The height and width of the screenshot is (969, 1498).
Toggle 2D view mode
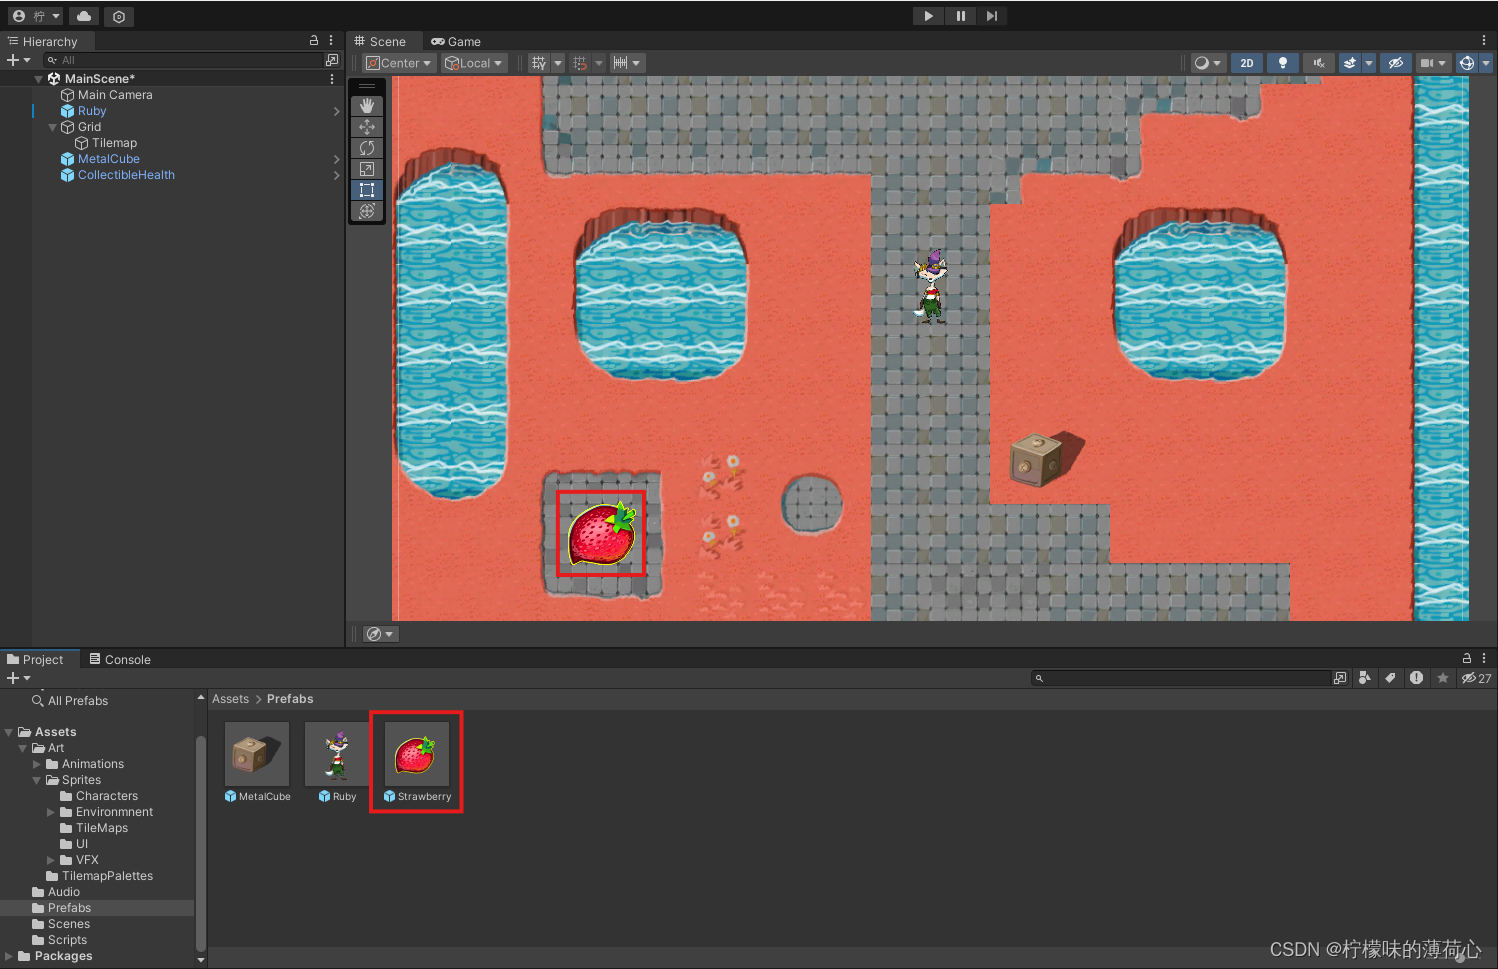pyautogui.click(x=1246, y=62)
